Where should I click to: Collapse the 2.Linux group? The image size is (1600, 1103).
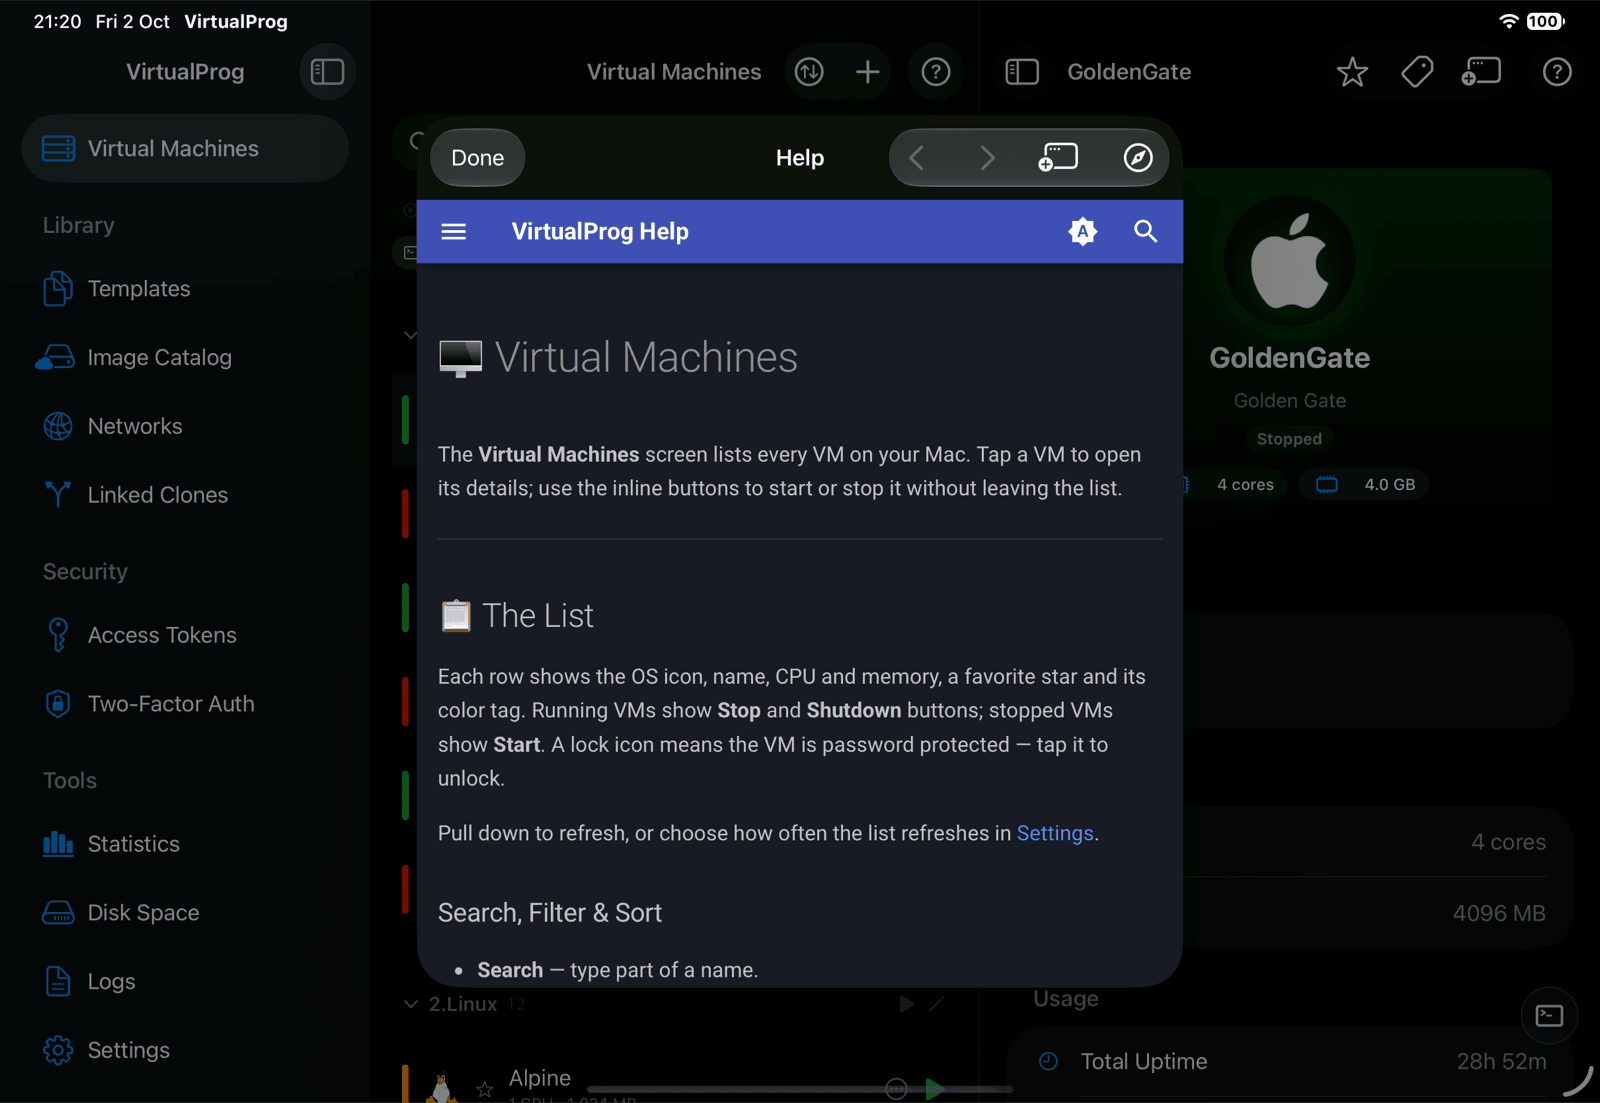(x=410, y=1004)
